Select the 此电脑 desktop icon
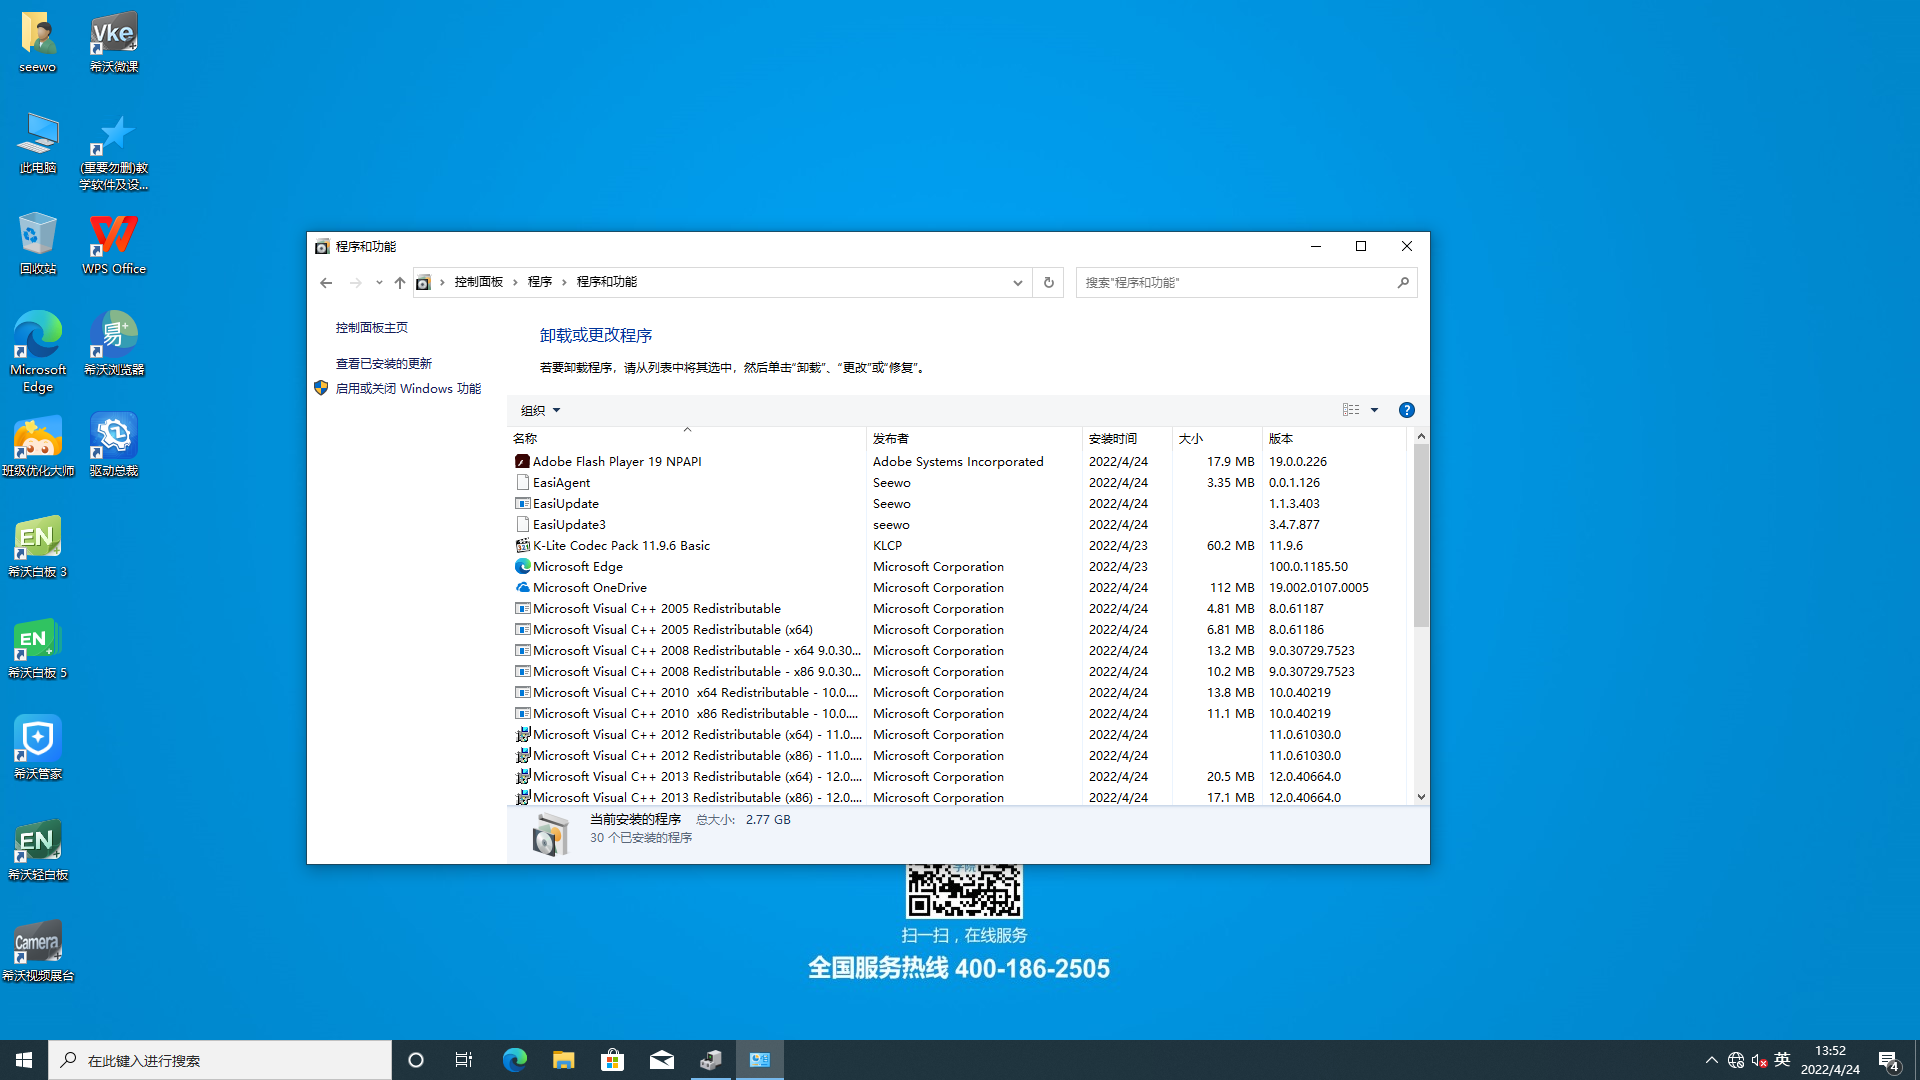 [38, 144]
